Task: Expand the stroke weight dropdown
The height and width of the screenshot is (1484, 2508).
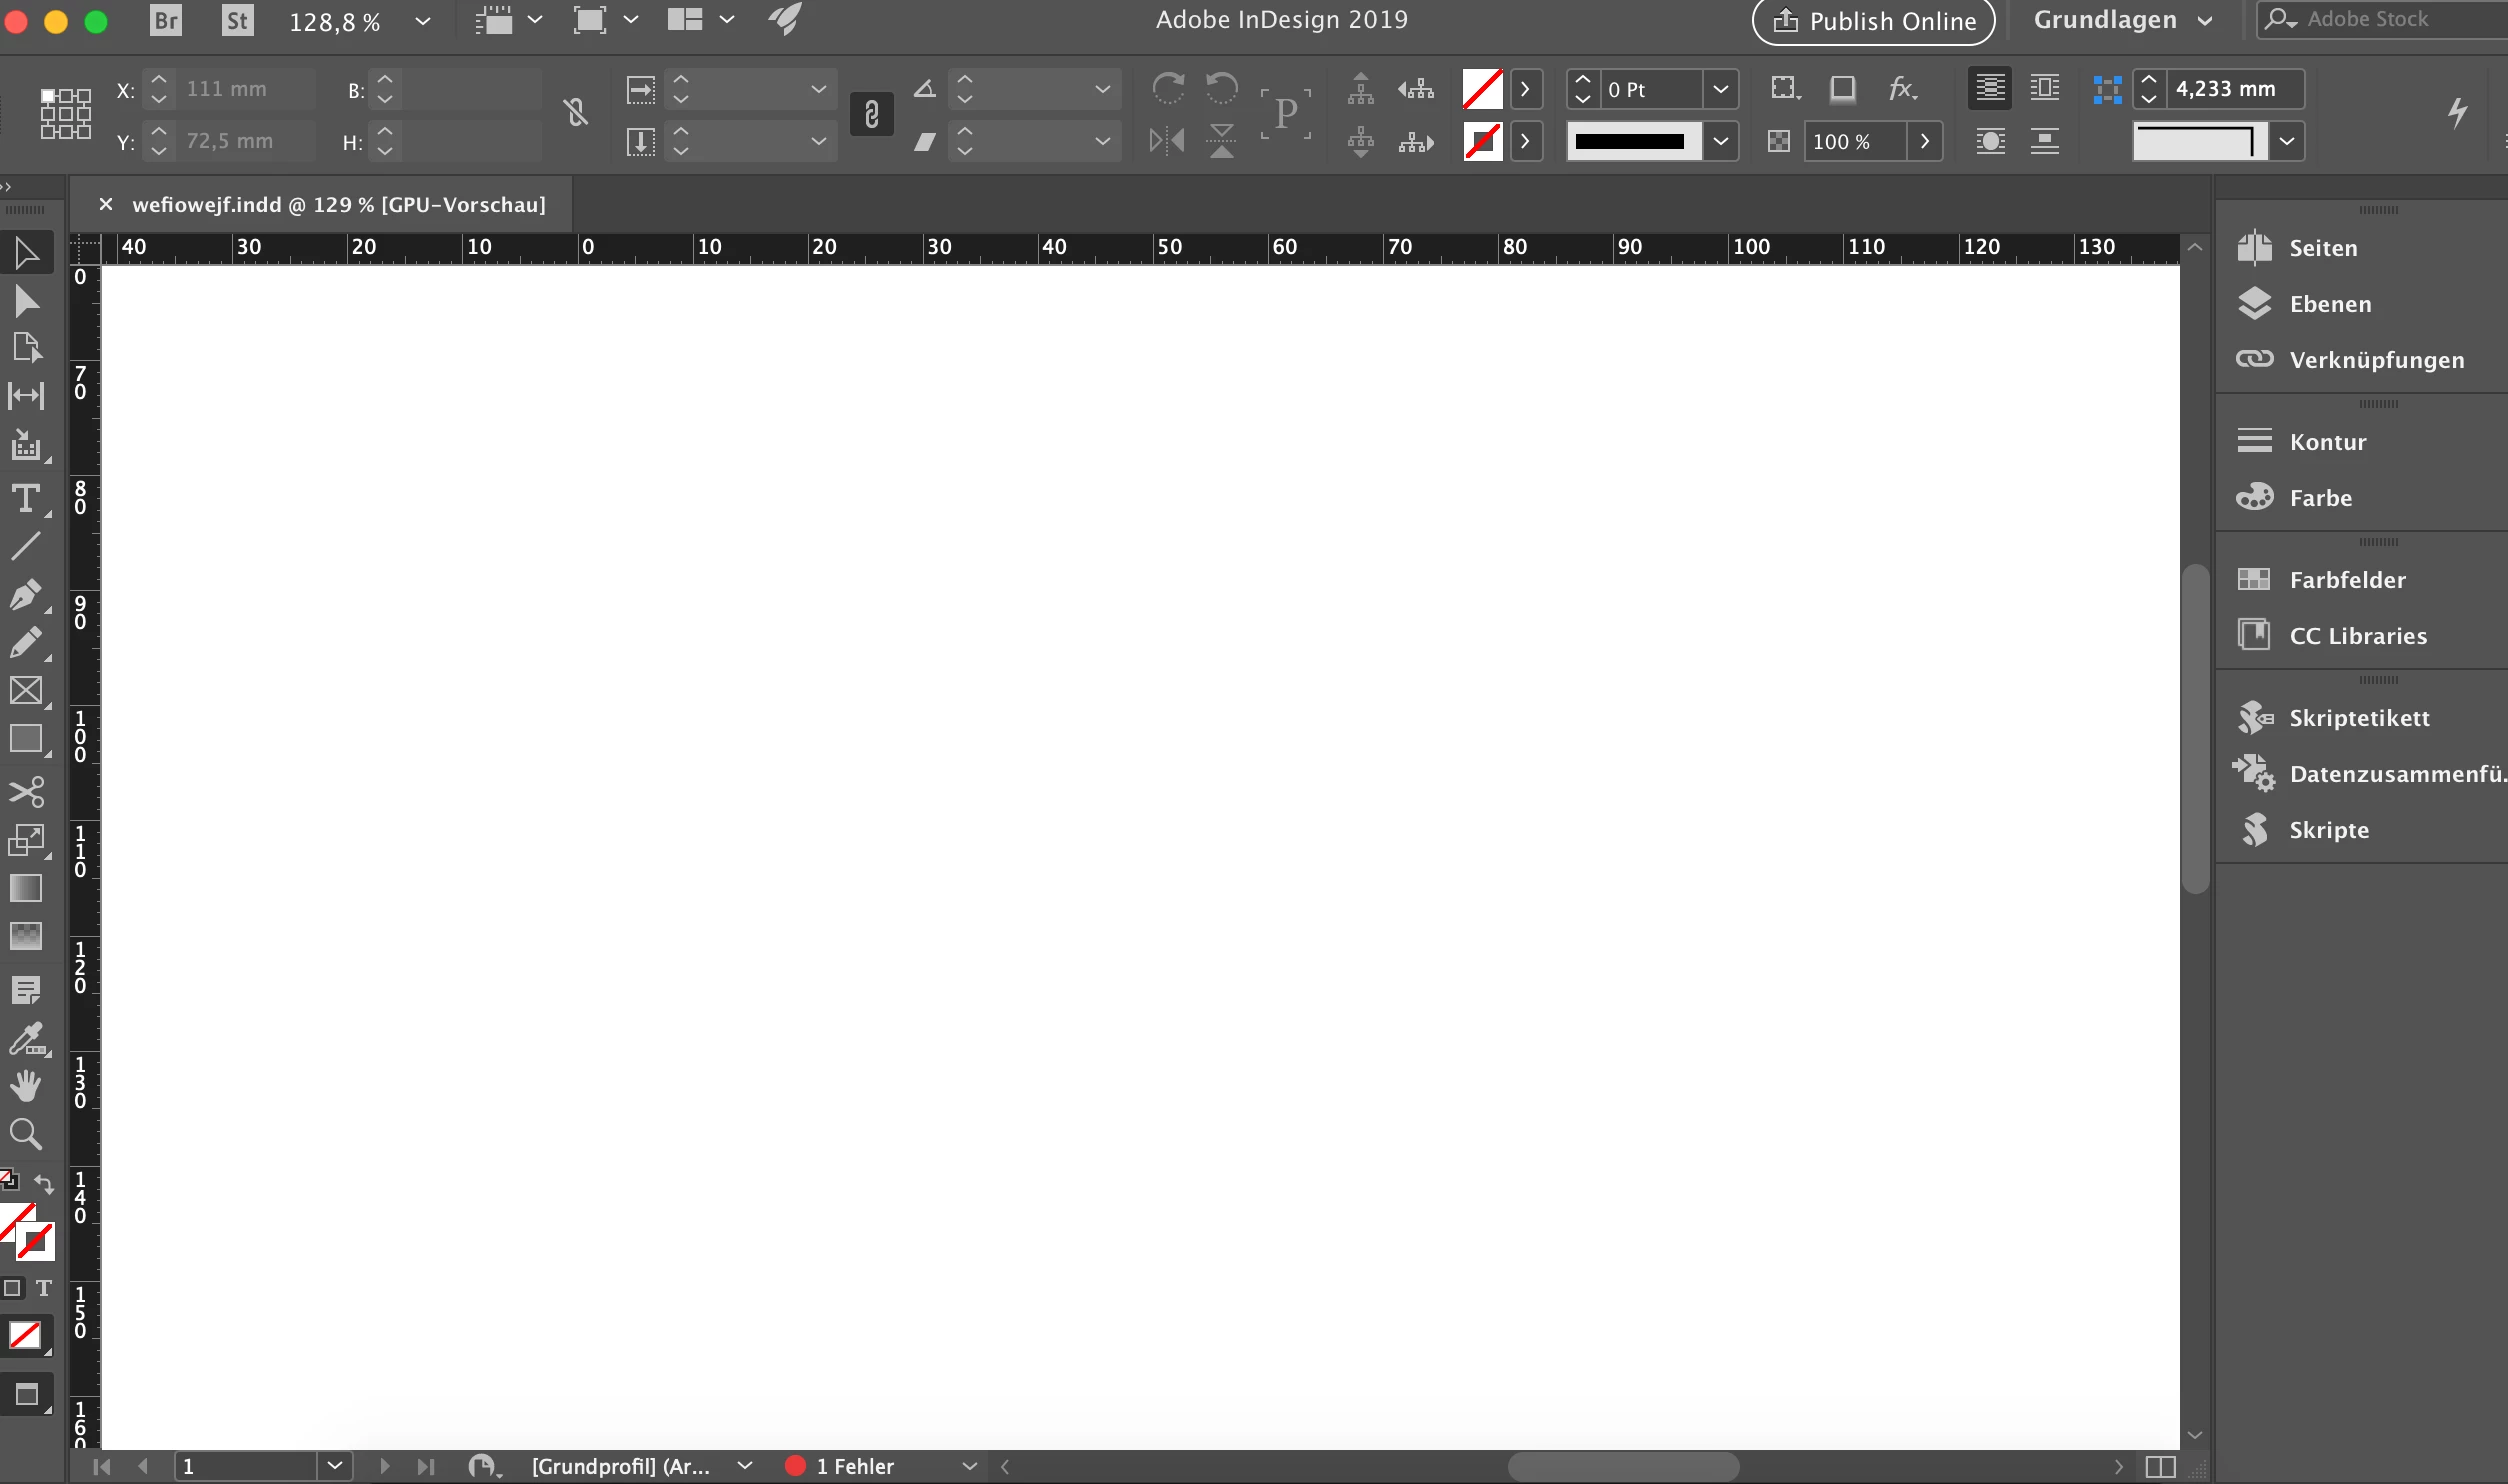Action: (x=1720, y=90)
